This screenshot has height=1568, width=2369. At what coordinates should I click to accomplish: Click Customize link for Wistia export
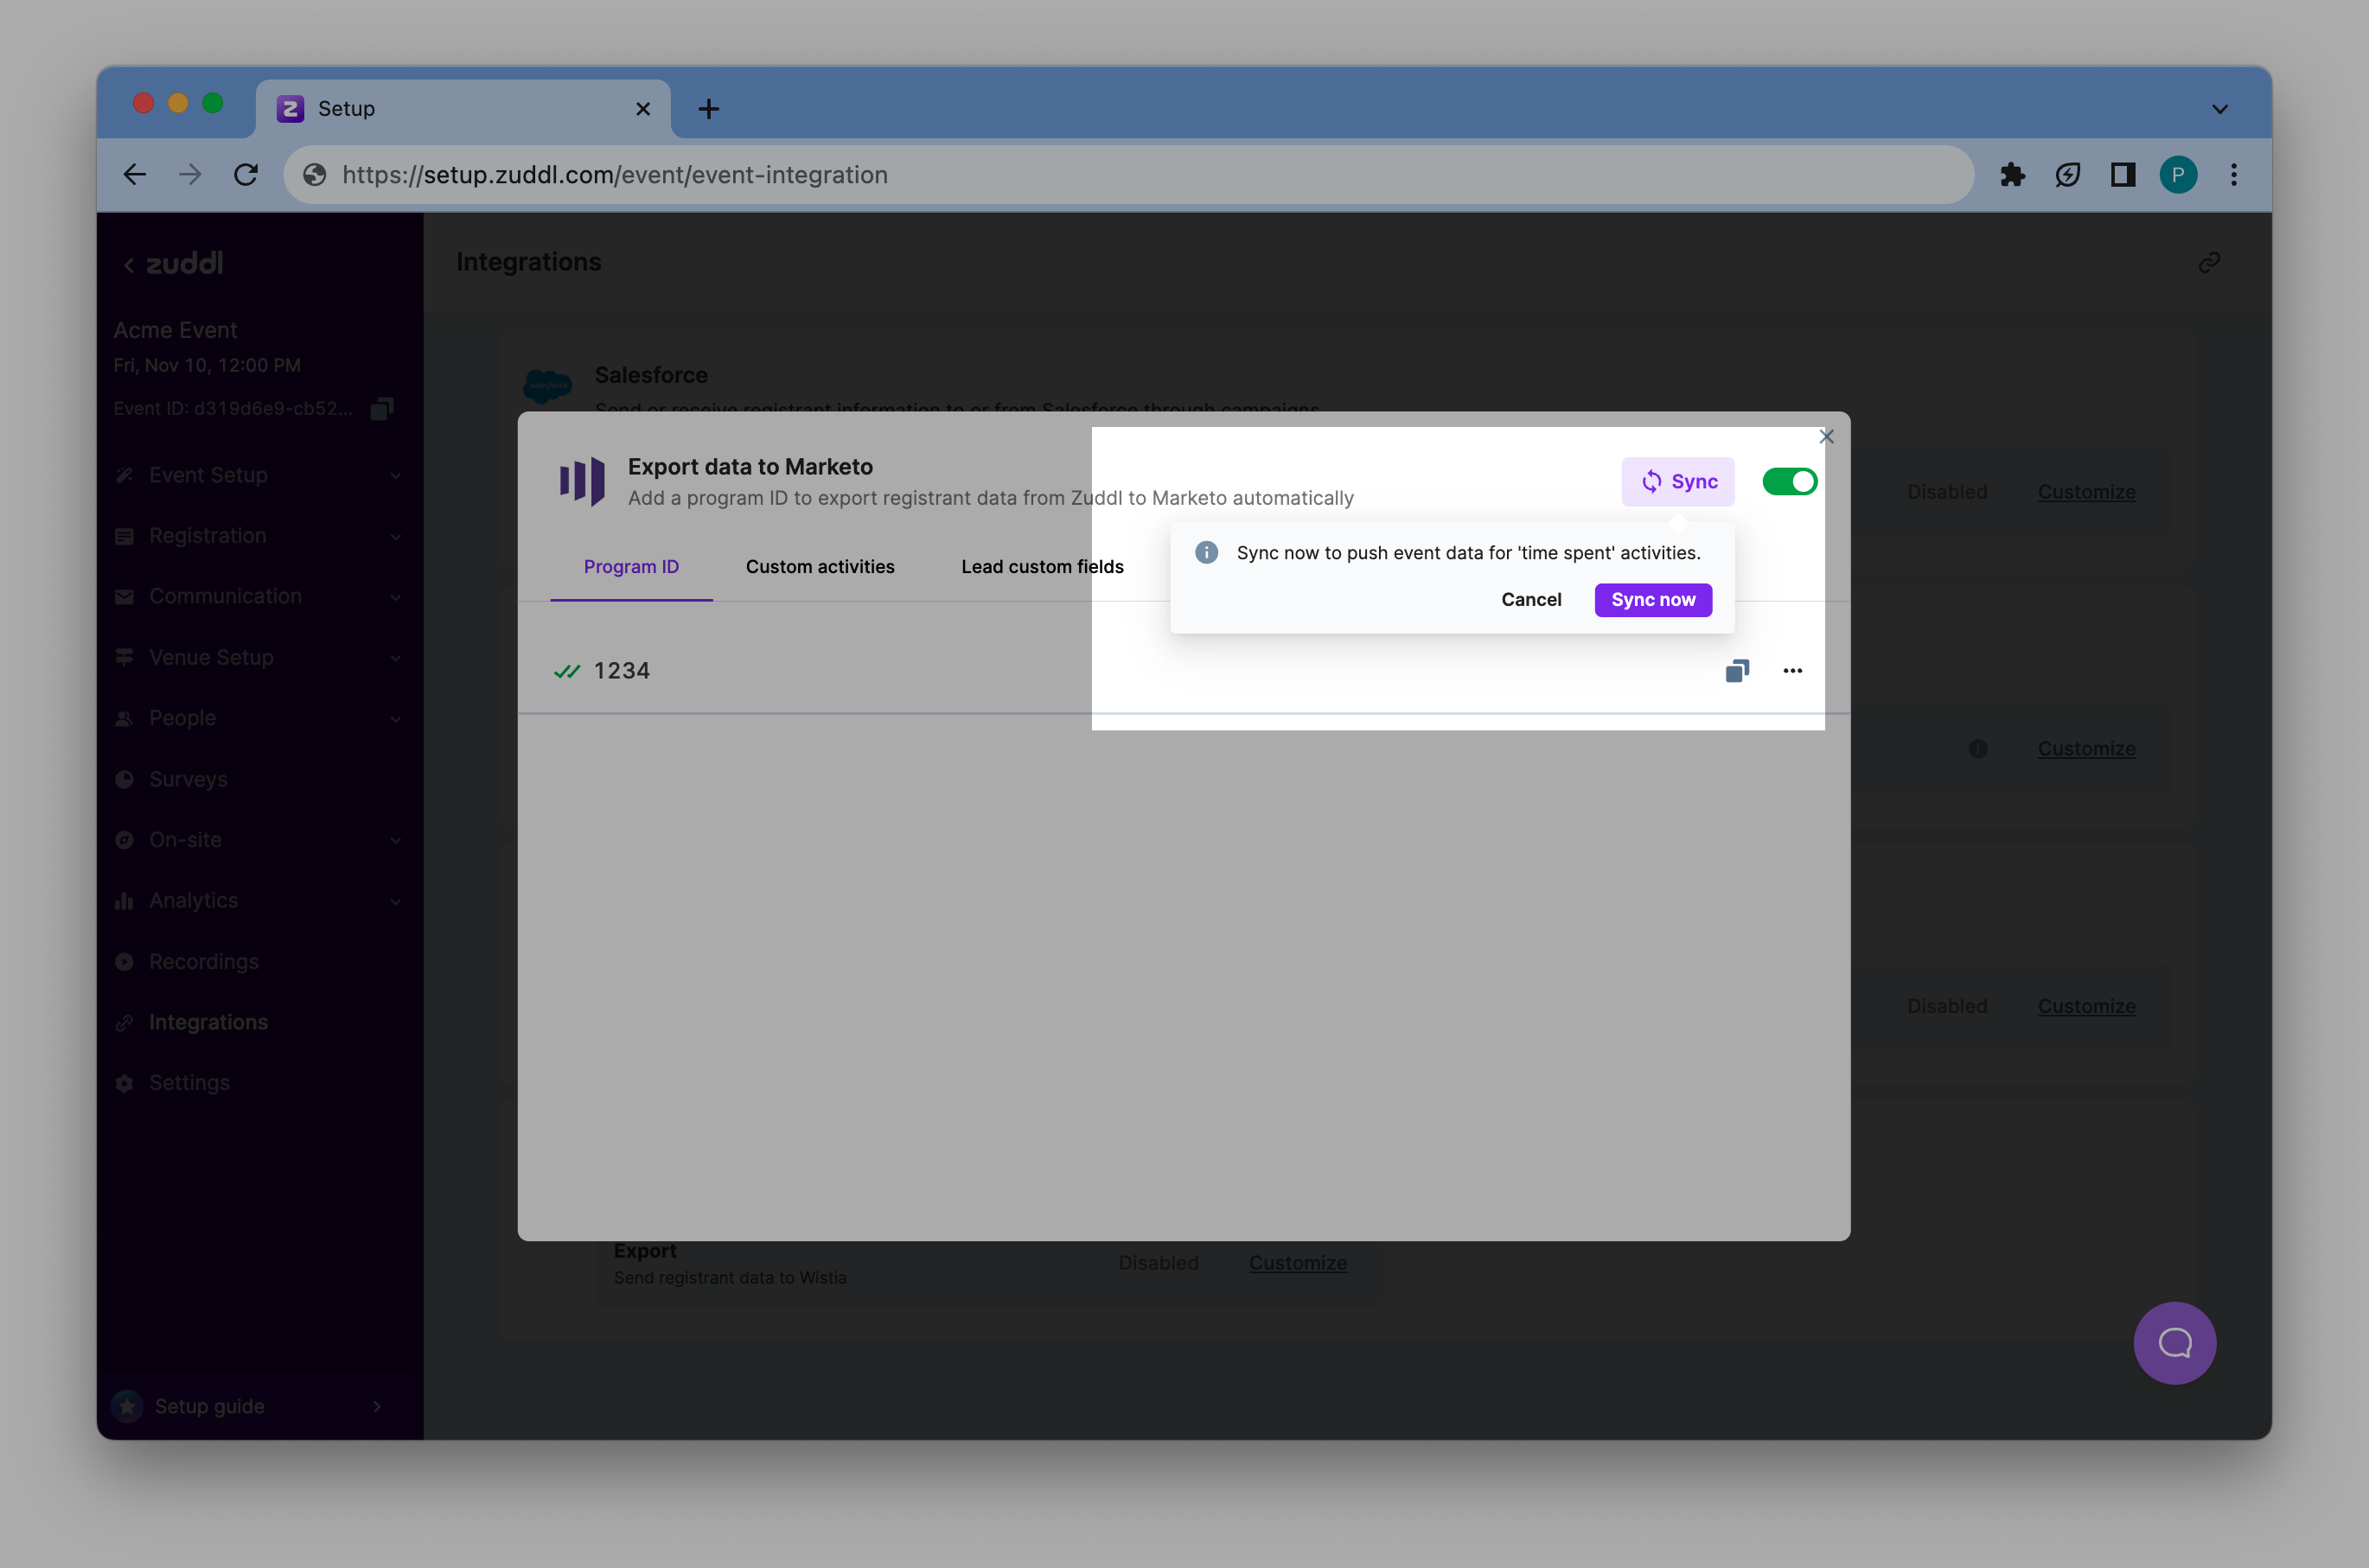(x=1297, y=1263)
